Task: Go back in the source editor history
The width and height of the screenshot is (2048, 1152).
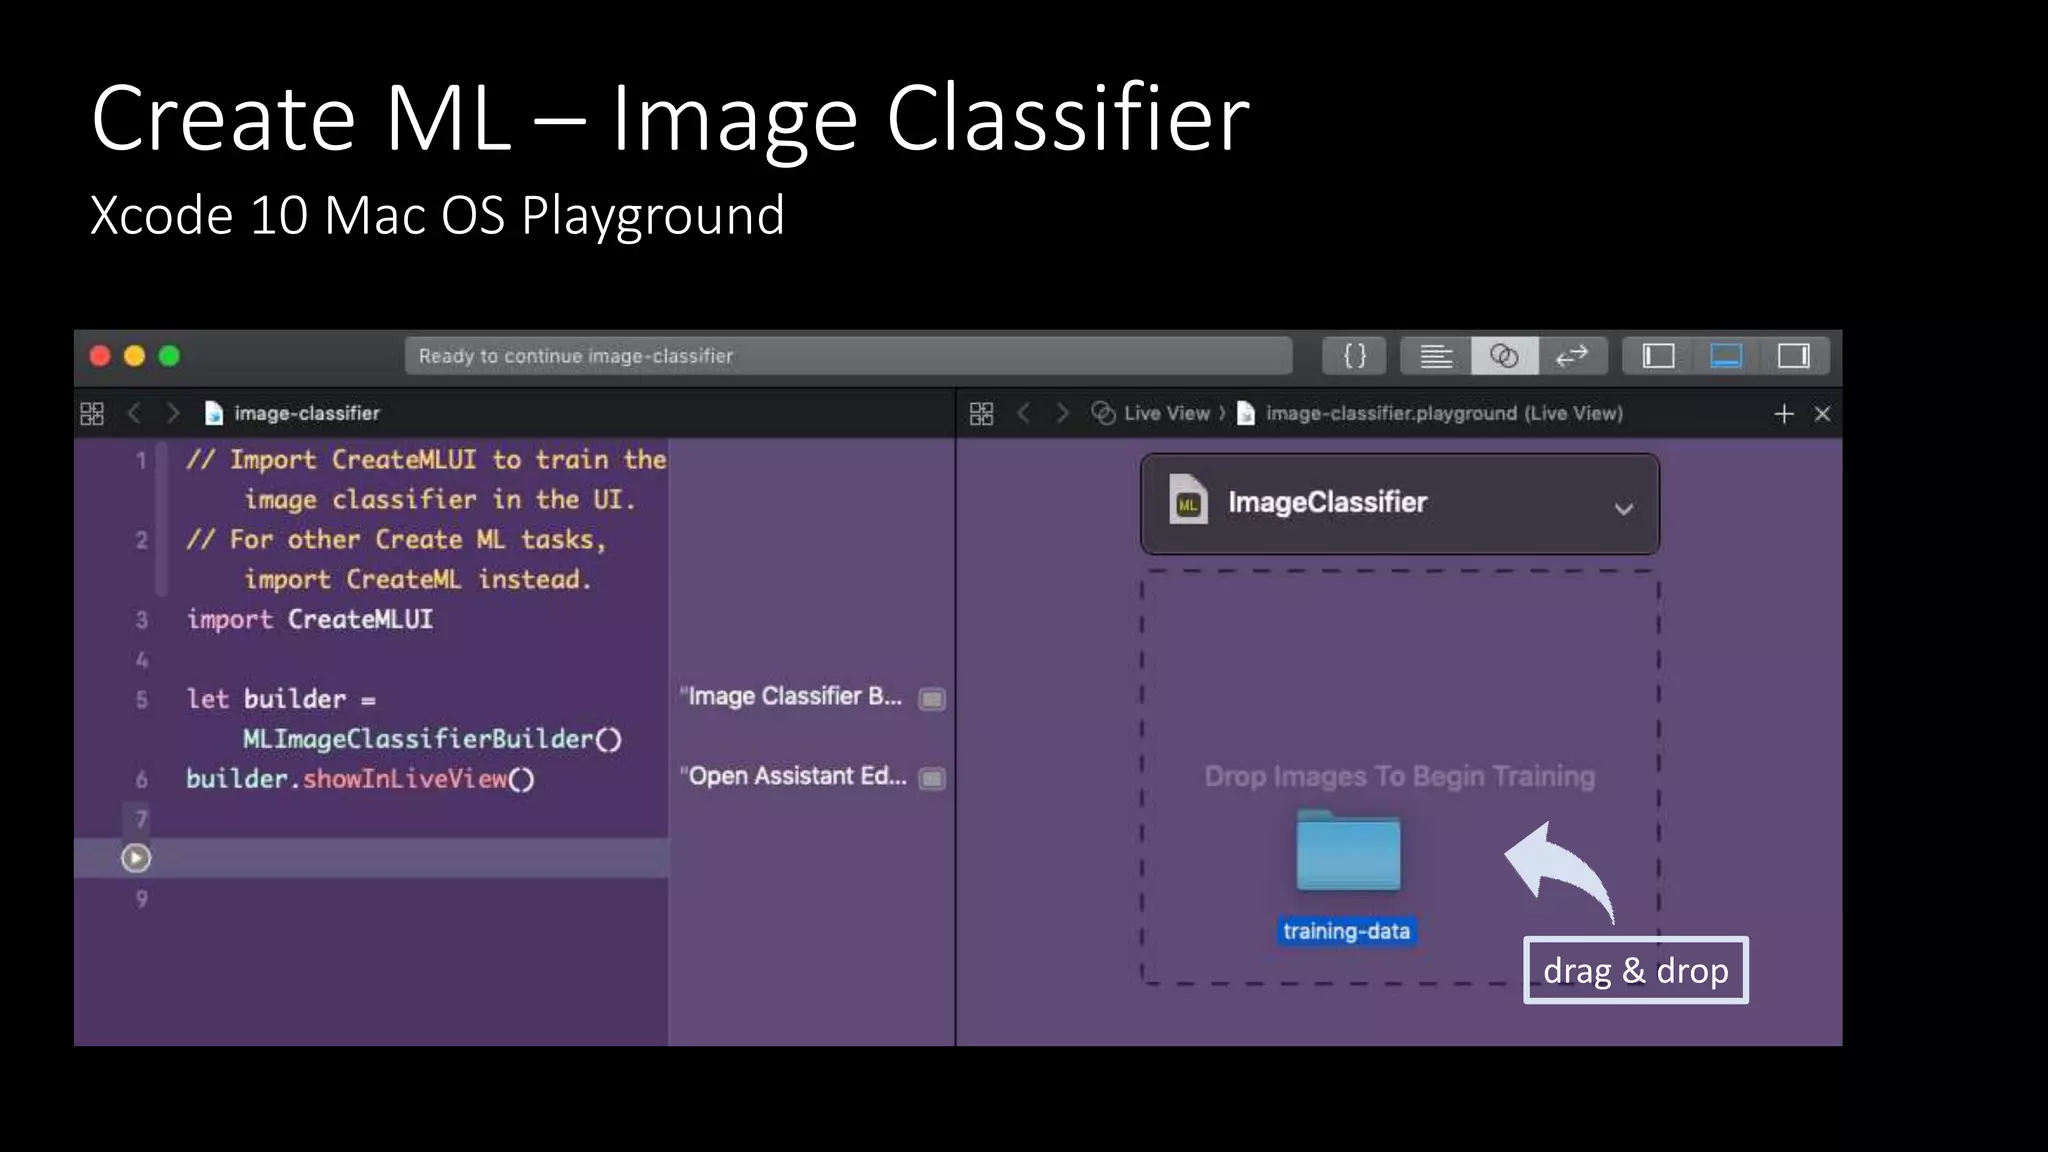Action: click(134, 413)
